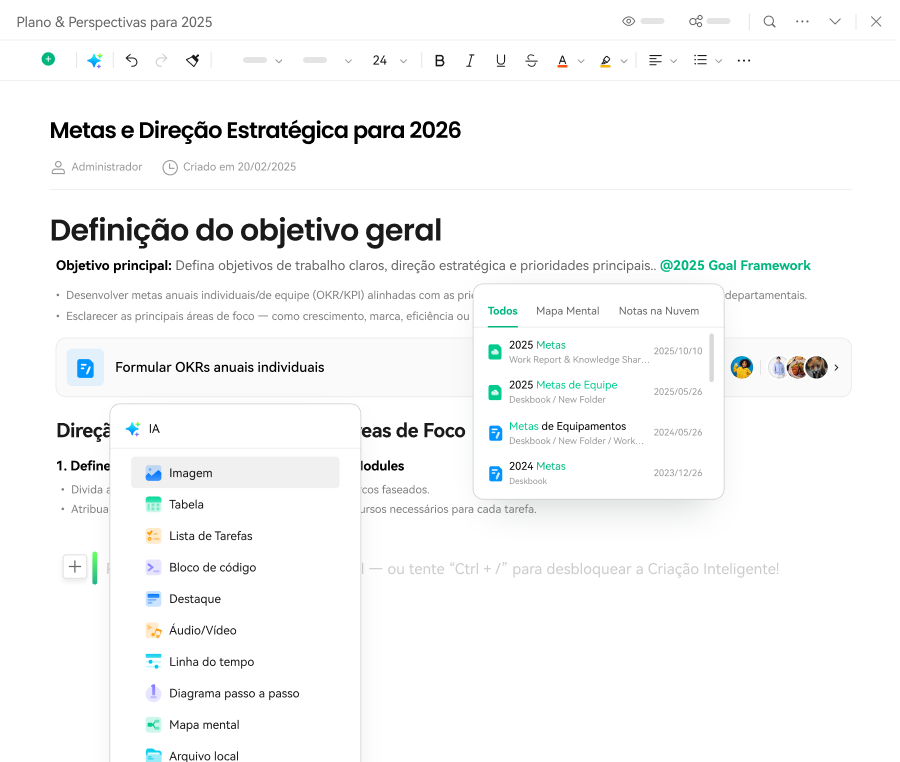This screenshot has height=762, width=900.
Task: Expand the highlight color dropdown arrow
Action: pyautogui.click(x=624, y=61)
